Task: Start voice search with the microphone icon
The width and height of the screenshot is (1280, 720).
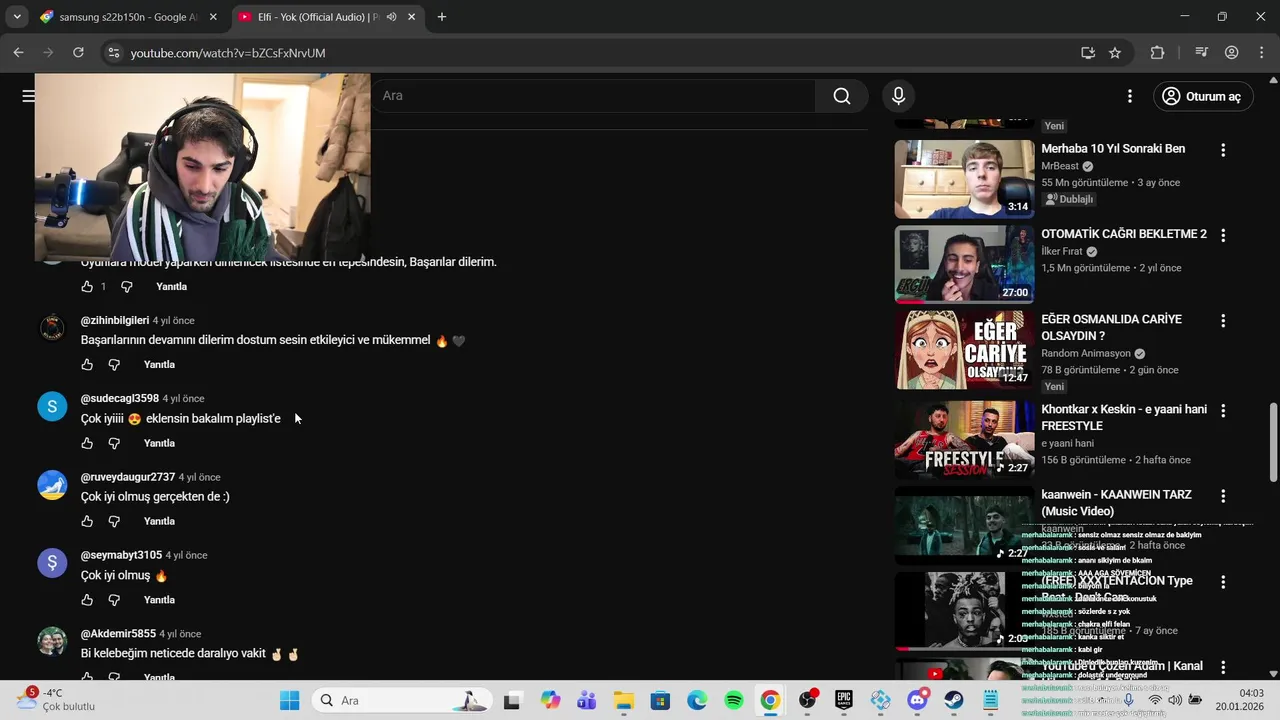Action: [x=898, y=96]
